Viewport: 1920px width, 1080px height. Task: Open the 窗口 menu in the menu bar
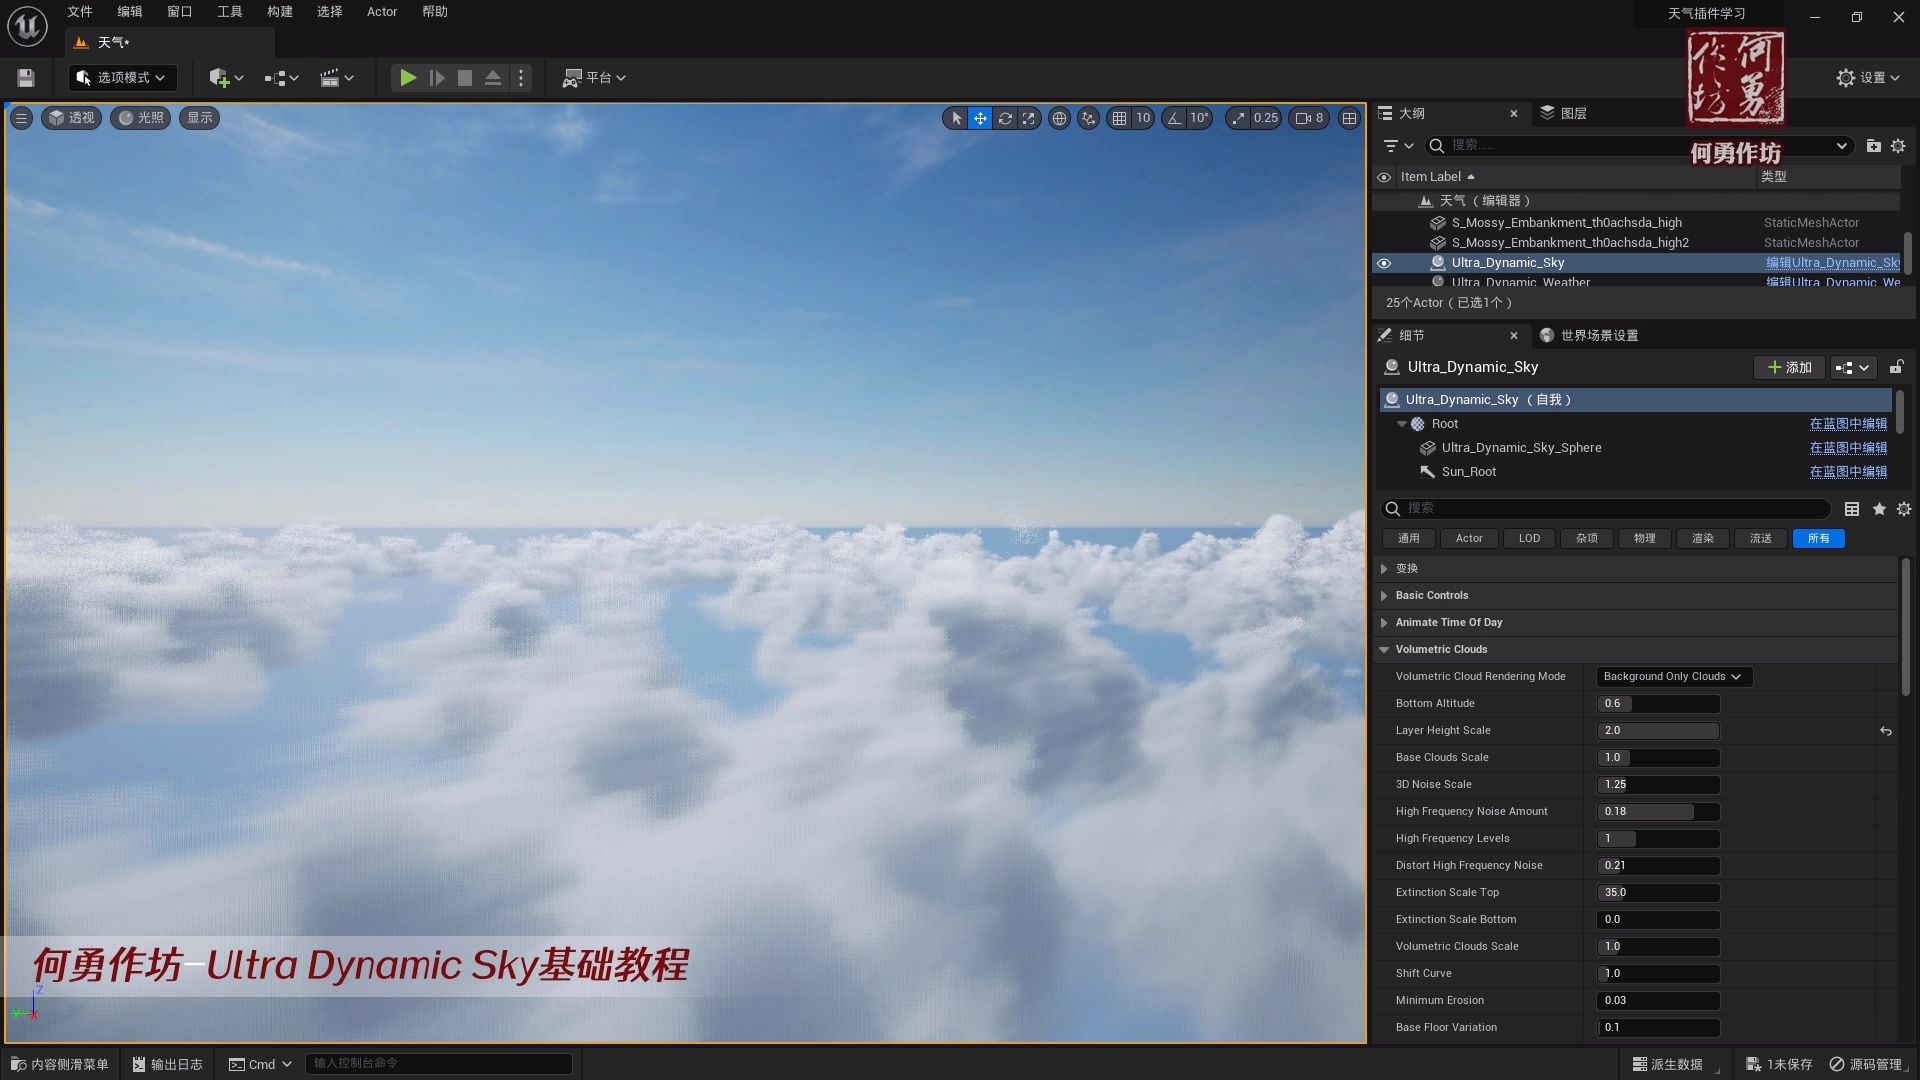(x=179, y=11)
